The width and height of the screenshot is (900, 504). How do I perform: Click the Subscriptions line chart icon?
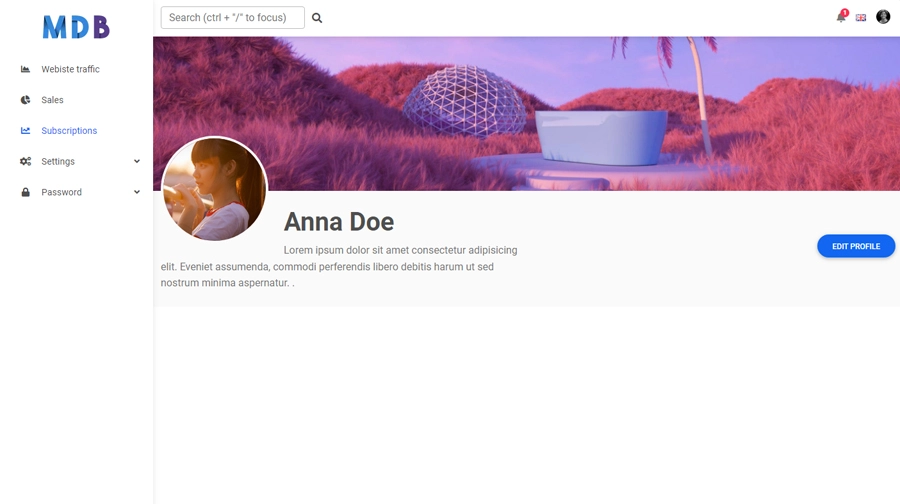(26, 131)
